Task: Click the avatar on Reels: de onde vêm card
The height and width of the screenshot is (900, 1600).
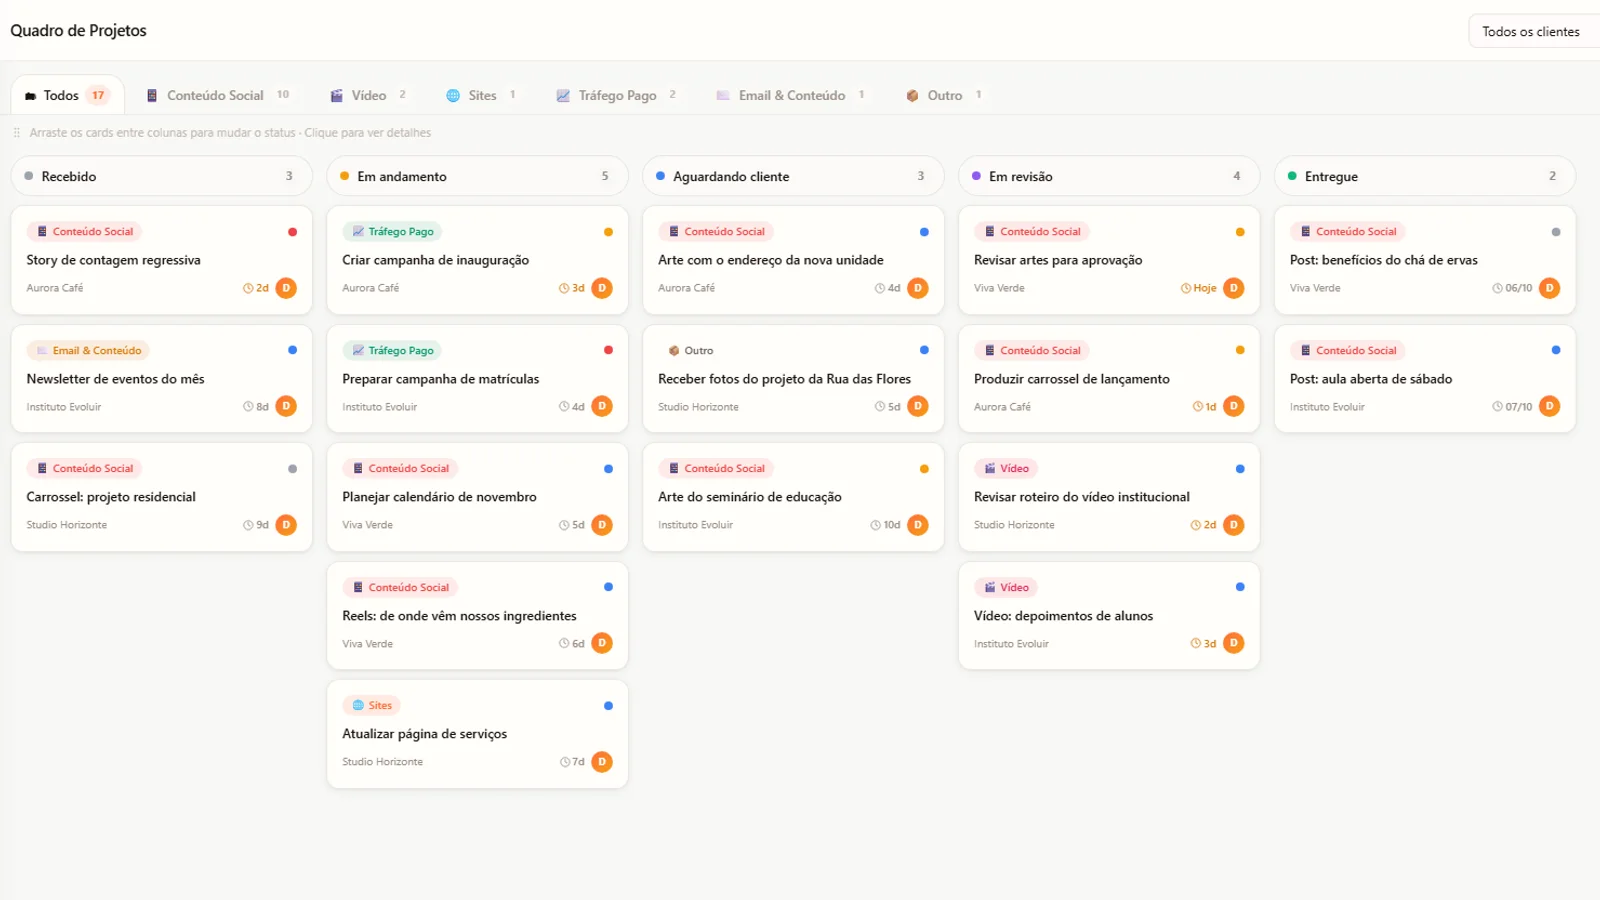Action: coord(602,643)
